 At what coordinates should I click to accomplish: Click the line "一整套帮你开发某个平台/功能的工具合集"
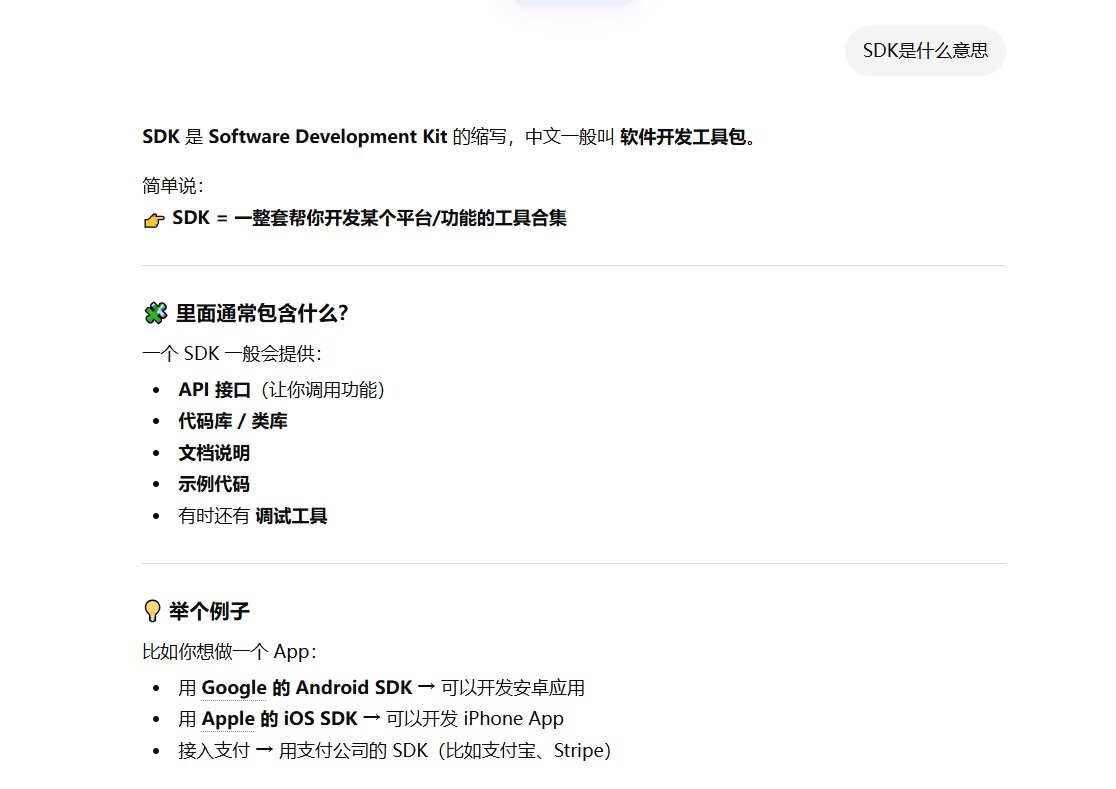pyautogui.click(x=400, y=218)
